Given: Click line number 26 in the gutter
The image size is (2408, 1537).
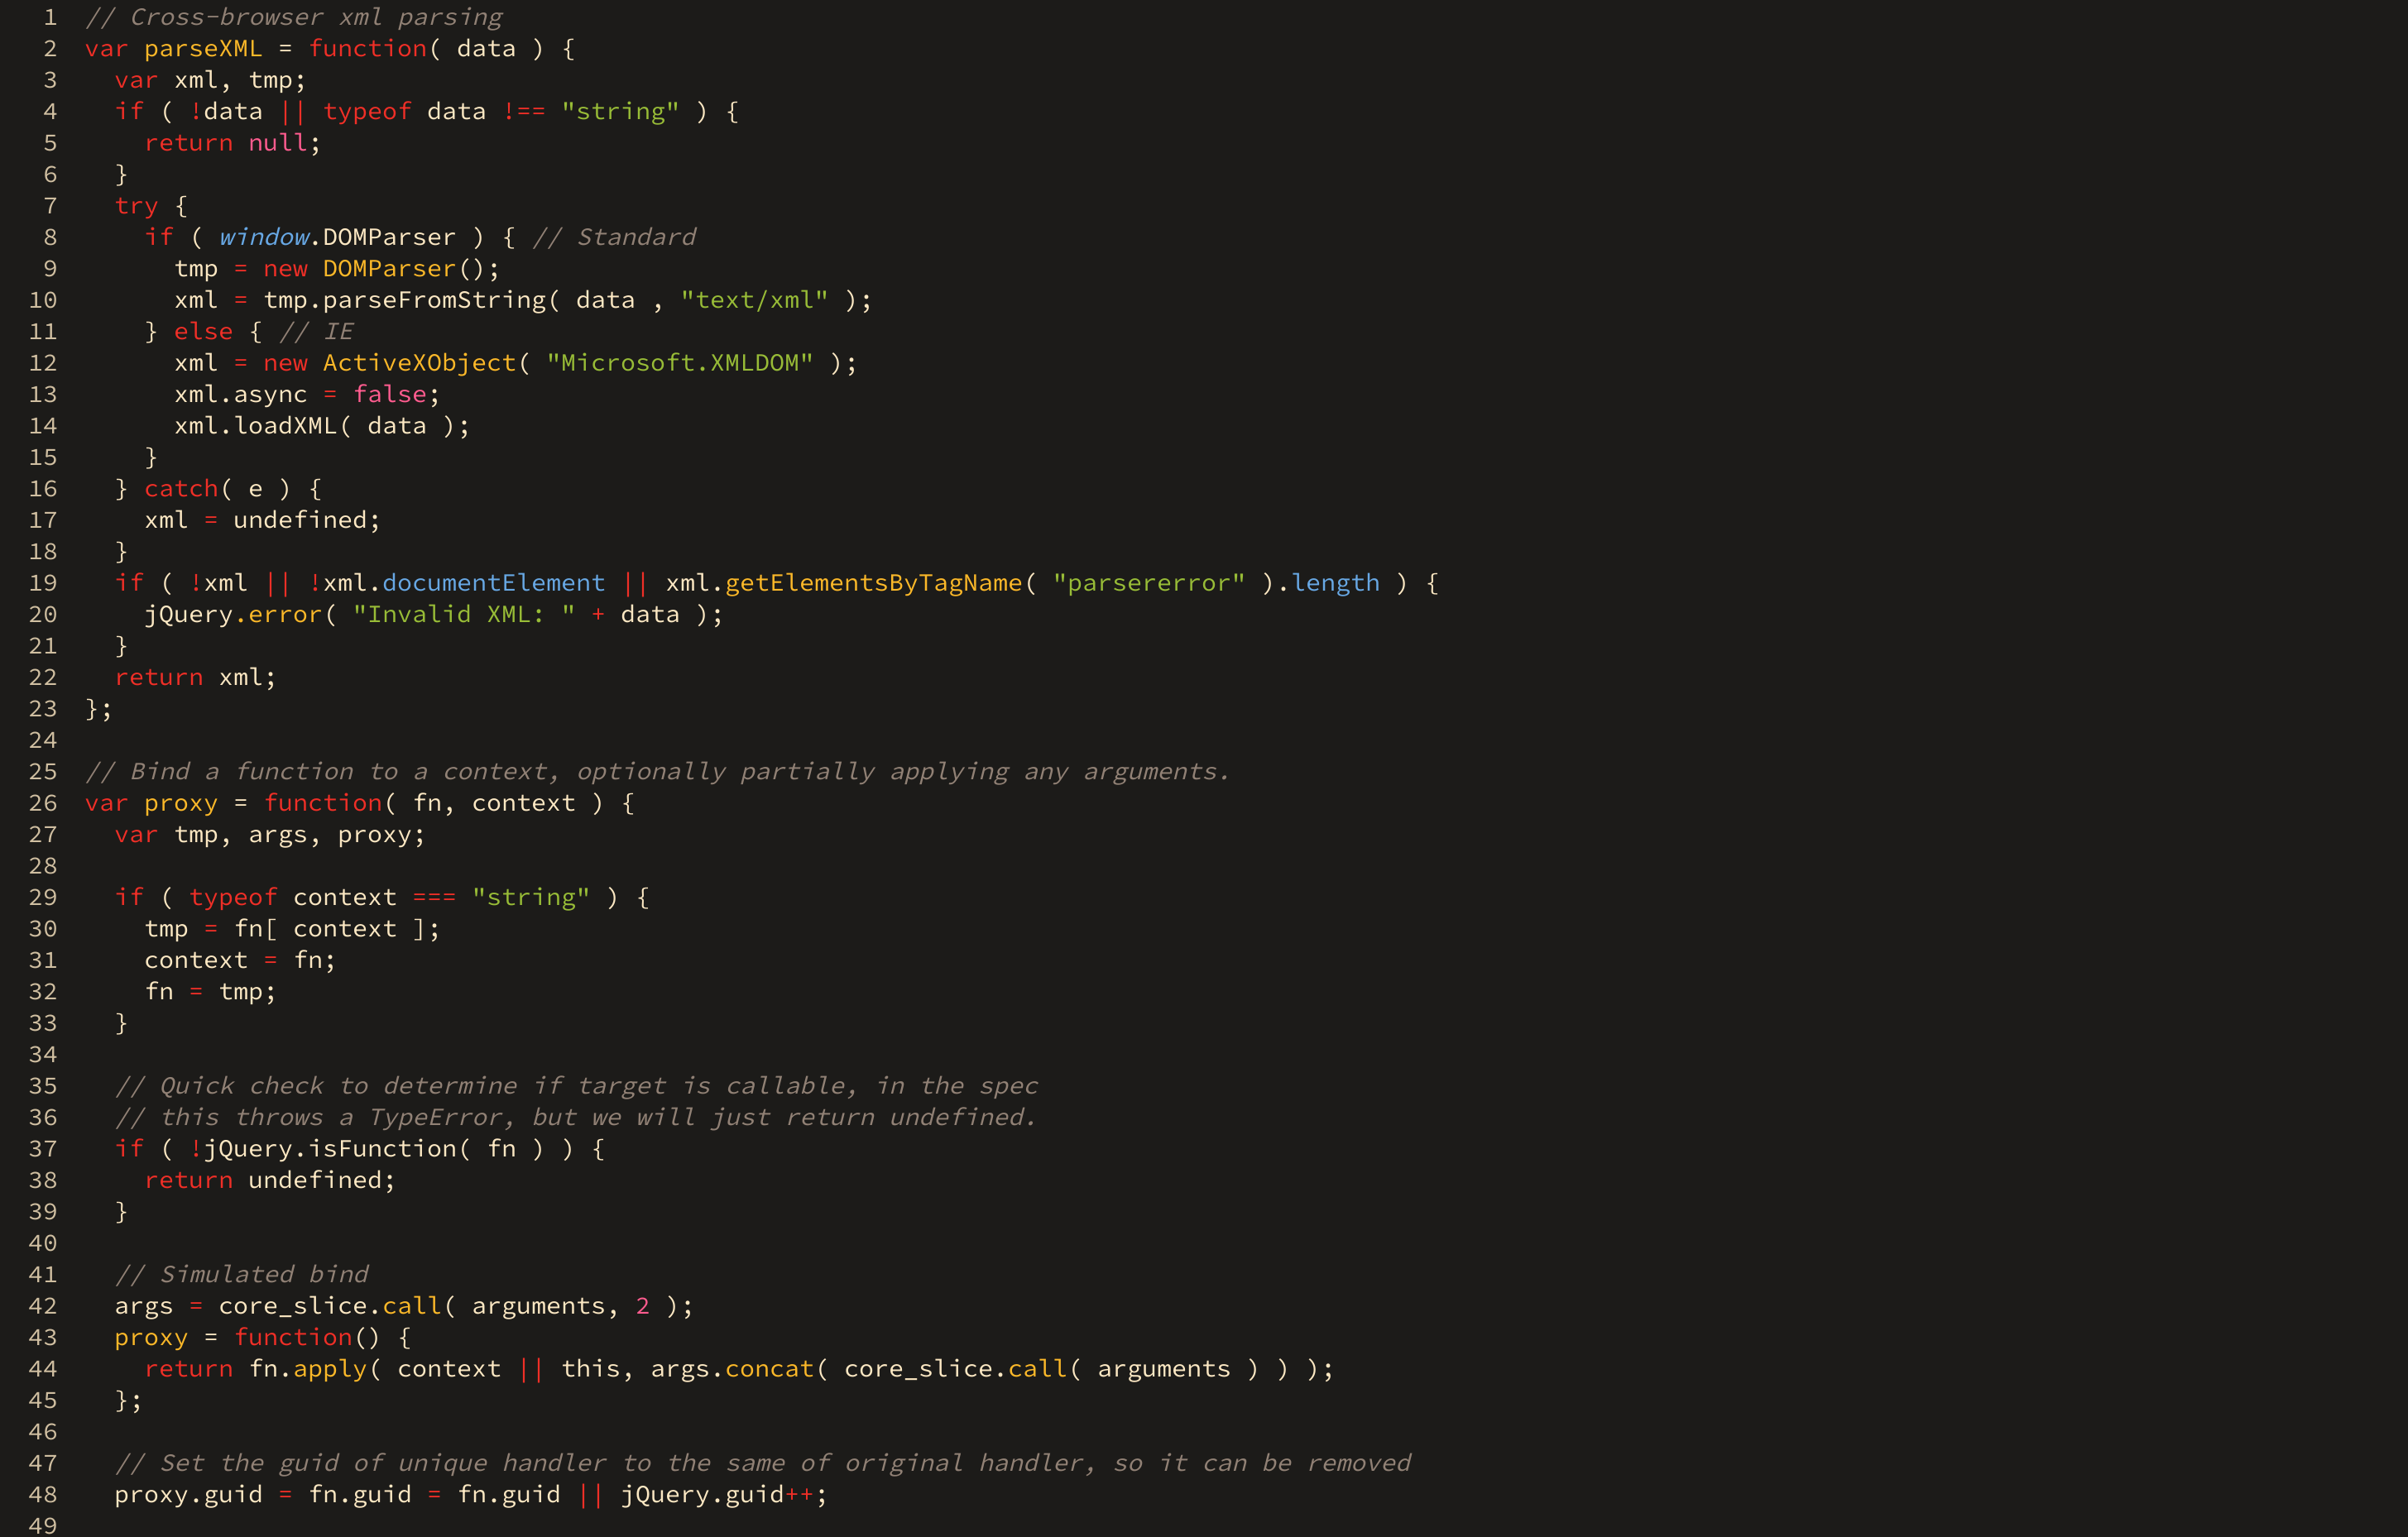Looking at the screenshot, I should point(42,803).
